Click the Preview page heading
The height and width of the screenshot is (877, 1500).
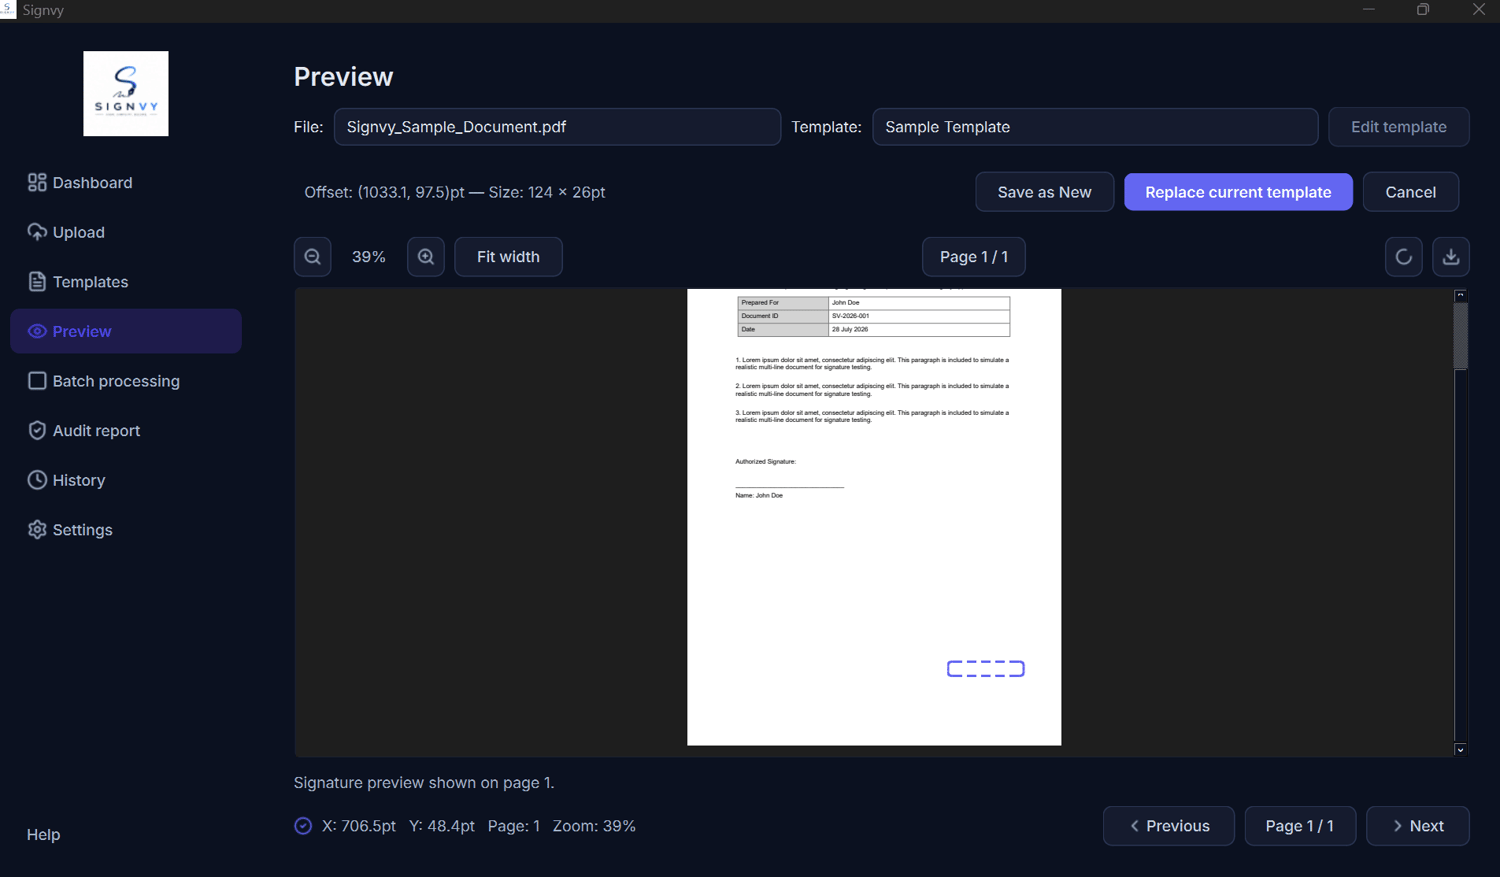[343, 77]
